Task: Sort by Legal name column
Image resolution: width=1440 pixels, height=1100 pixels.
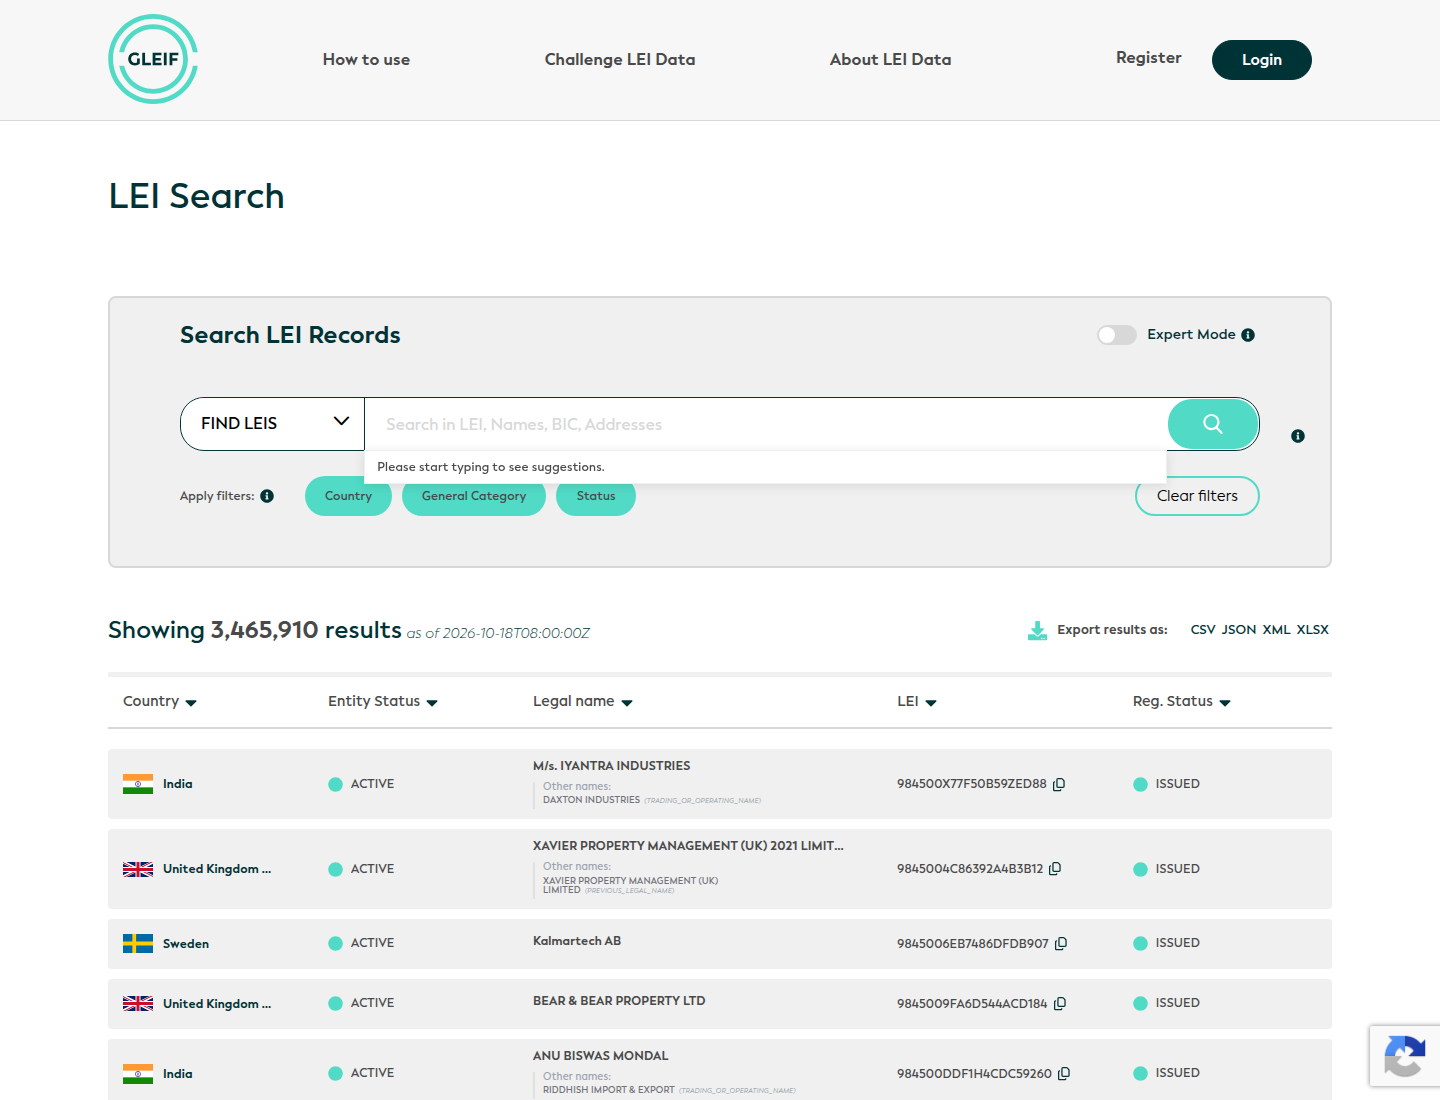Action: coord(583,701)
